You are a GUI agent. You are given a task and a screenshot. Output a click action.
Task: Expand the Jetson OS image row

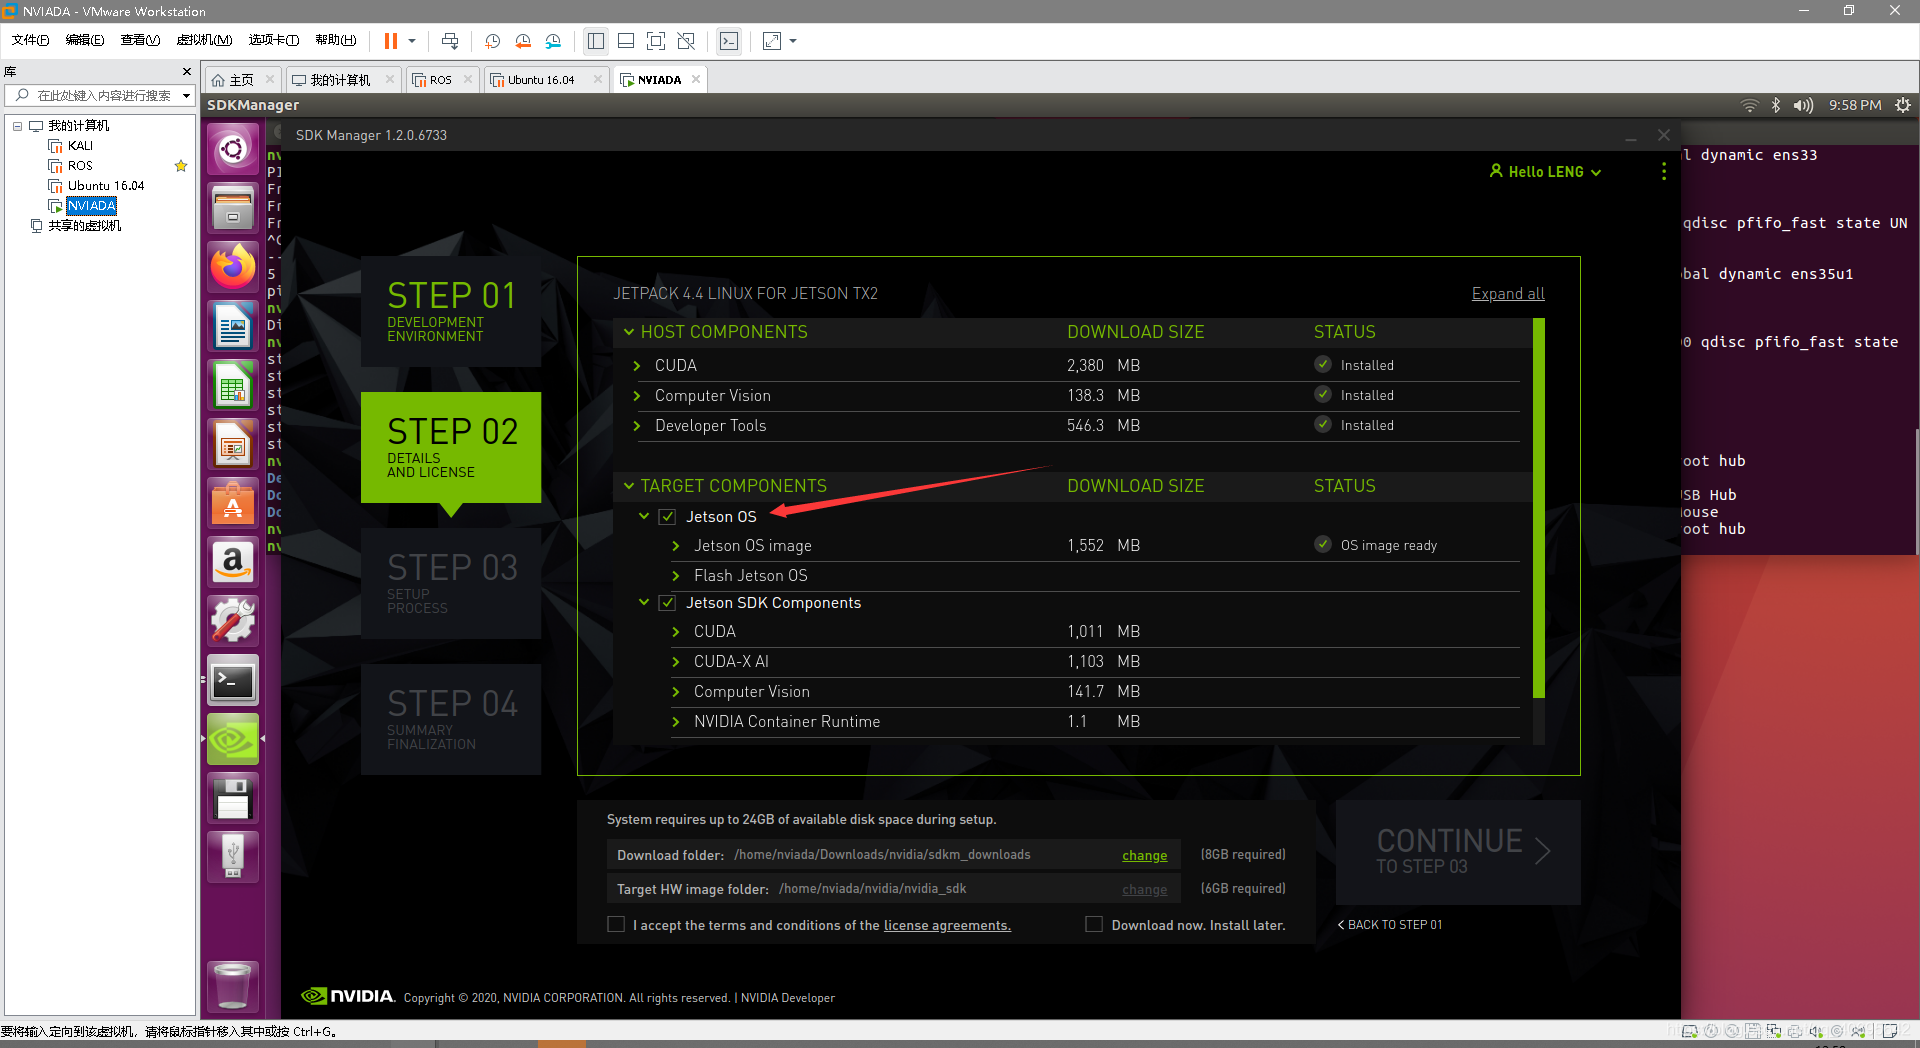(x=676, y=546)
